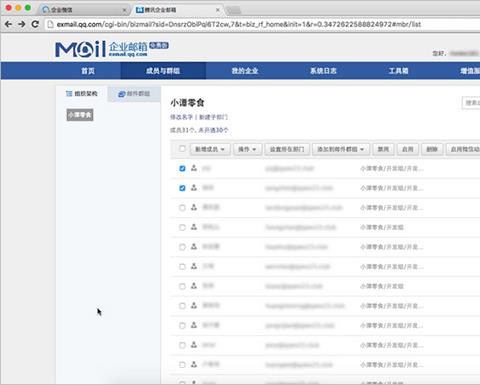Image resolution: width=480 pixels, height=385 pixels.
Task: Close the 企业微信 browser tab
Action: click(124, 10)
